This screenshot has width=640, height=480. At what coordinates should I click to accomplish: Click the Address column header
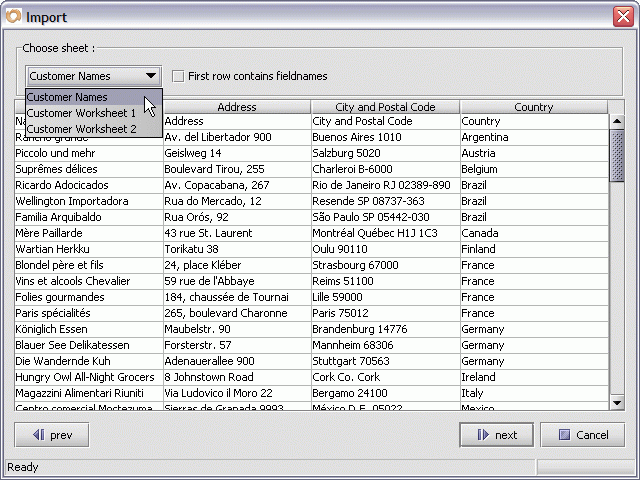pyautogui.click(x=236, y=107)
